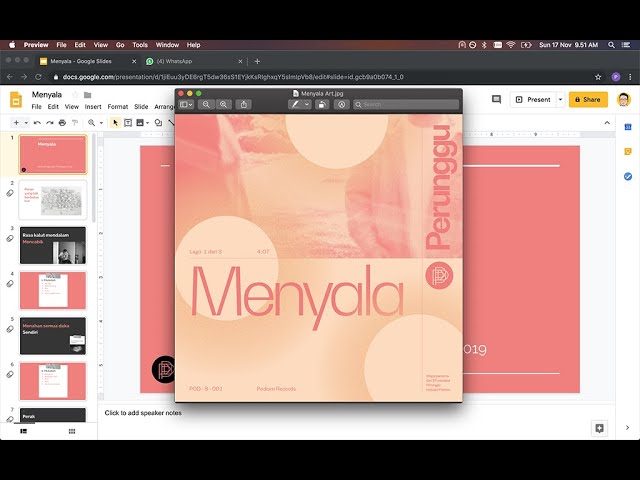Select slide 2 thumbnail with sketch image

[x=53, y=200]
